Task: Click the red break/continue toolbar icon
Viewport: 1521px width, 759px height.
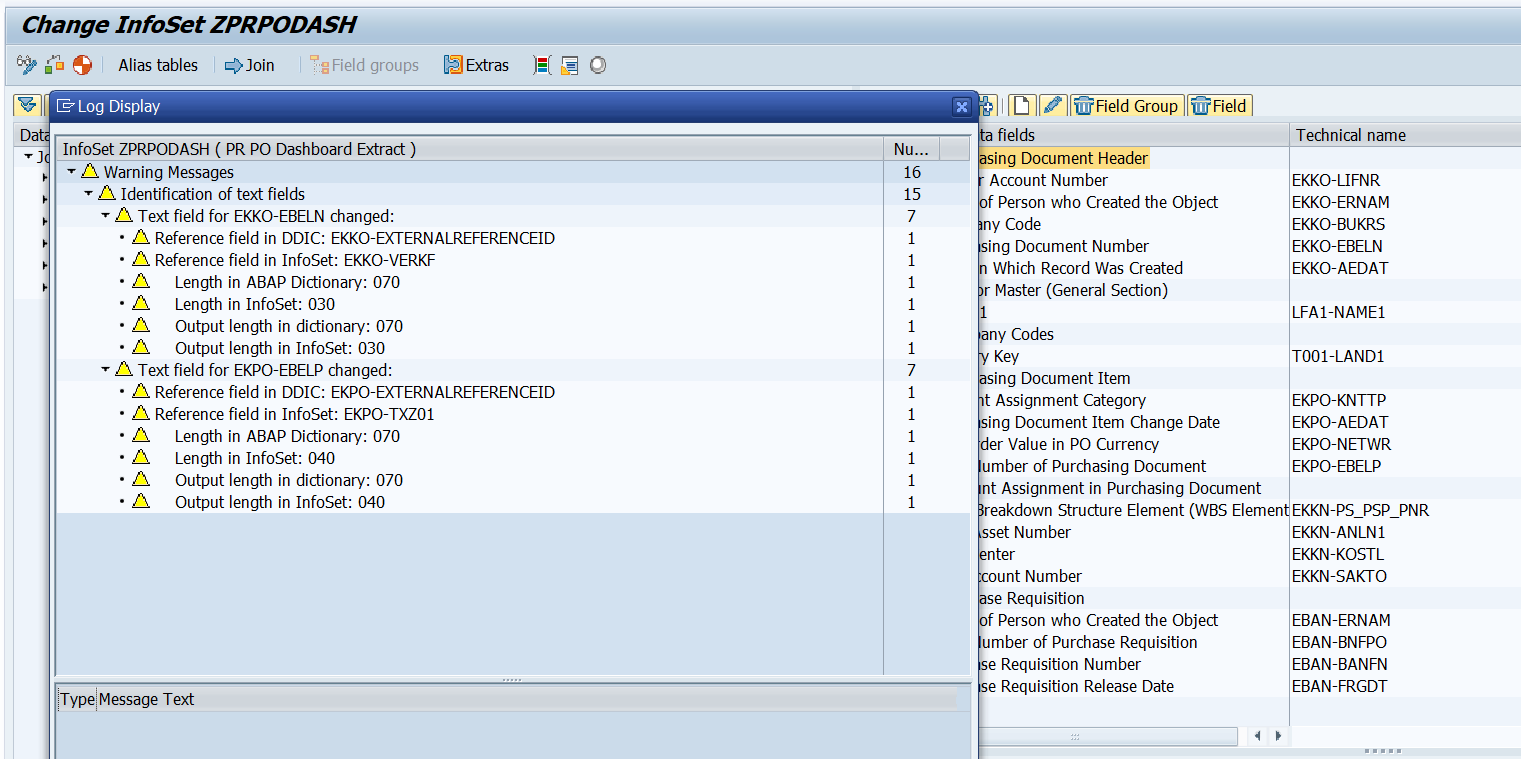Action: (84, 64)
